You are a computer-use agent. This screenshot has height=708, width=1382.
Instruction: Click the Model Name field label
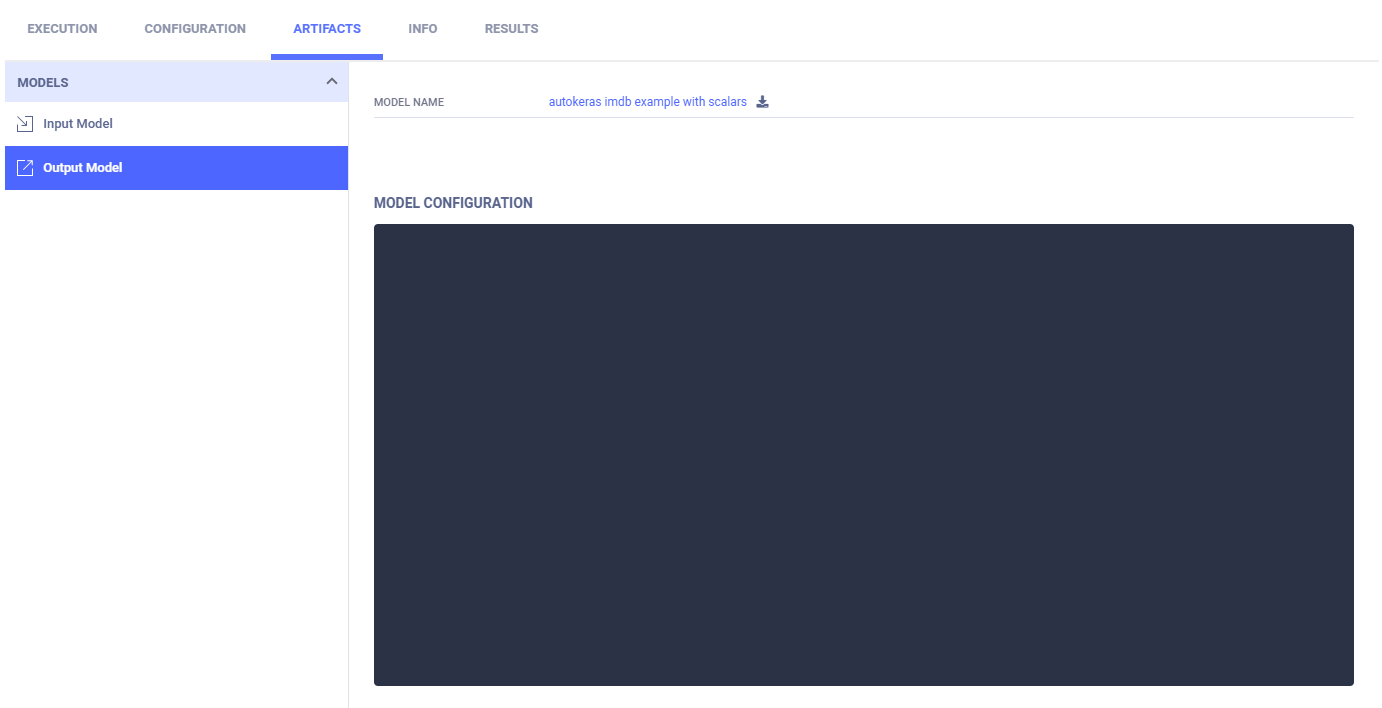tap(408, 103)
